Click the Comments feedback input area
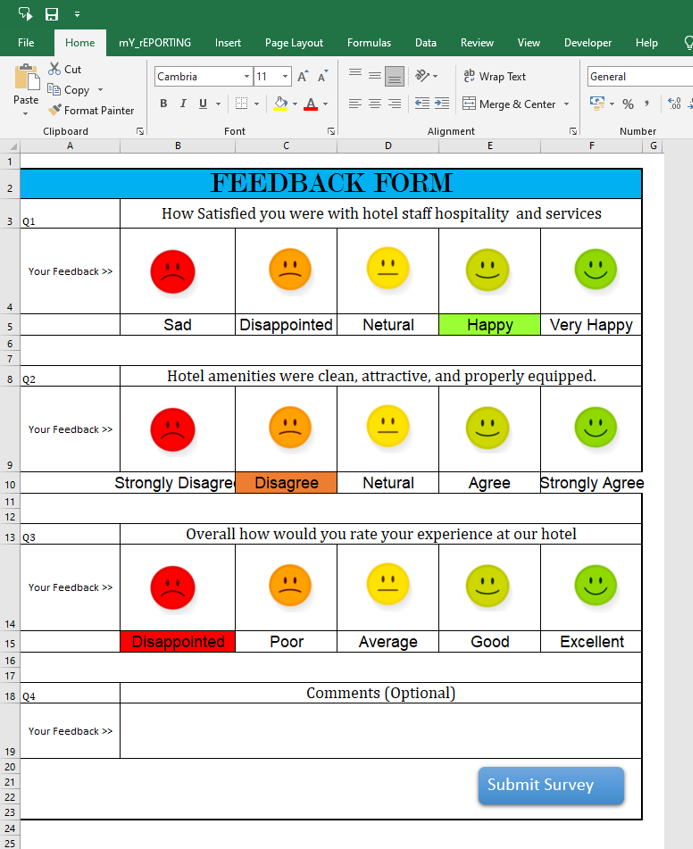This screenshot has width=693, height=849. point(380,731)
